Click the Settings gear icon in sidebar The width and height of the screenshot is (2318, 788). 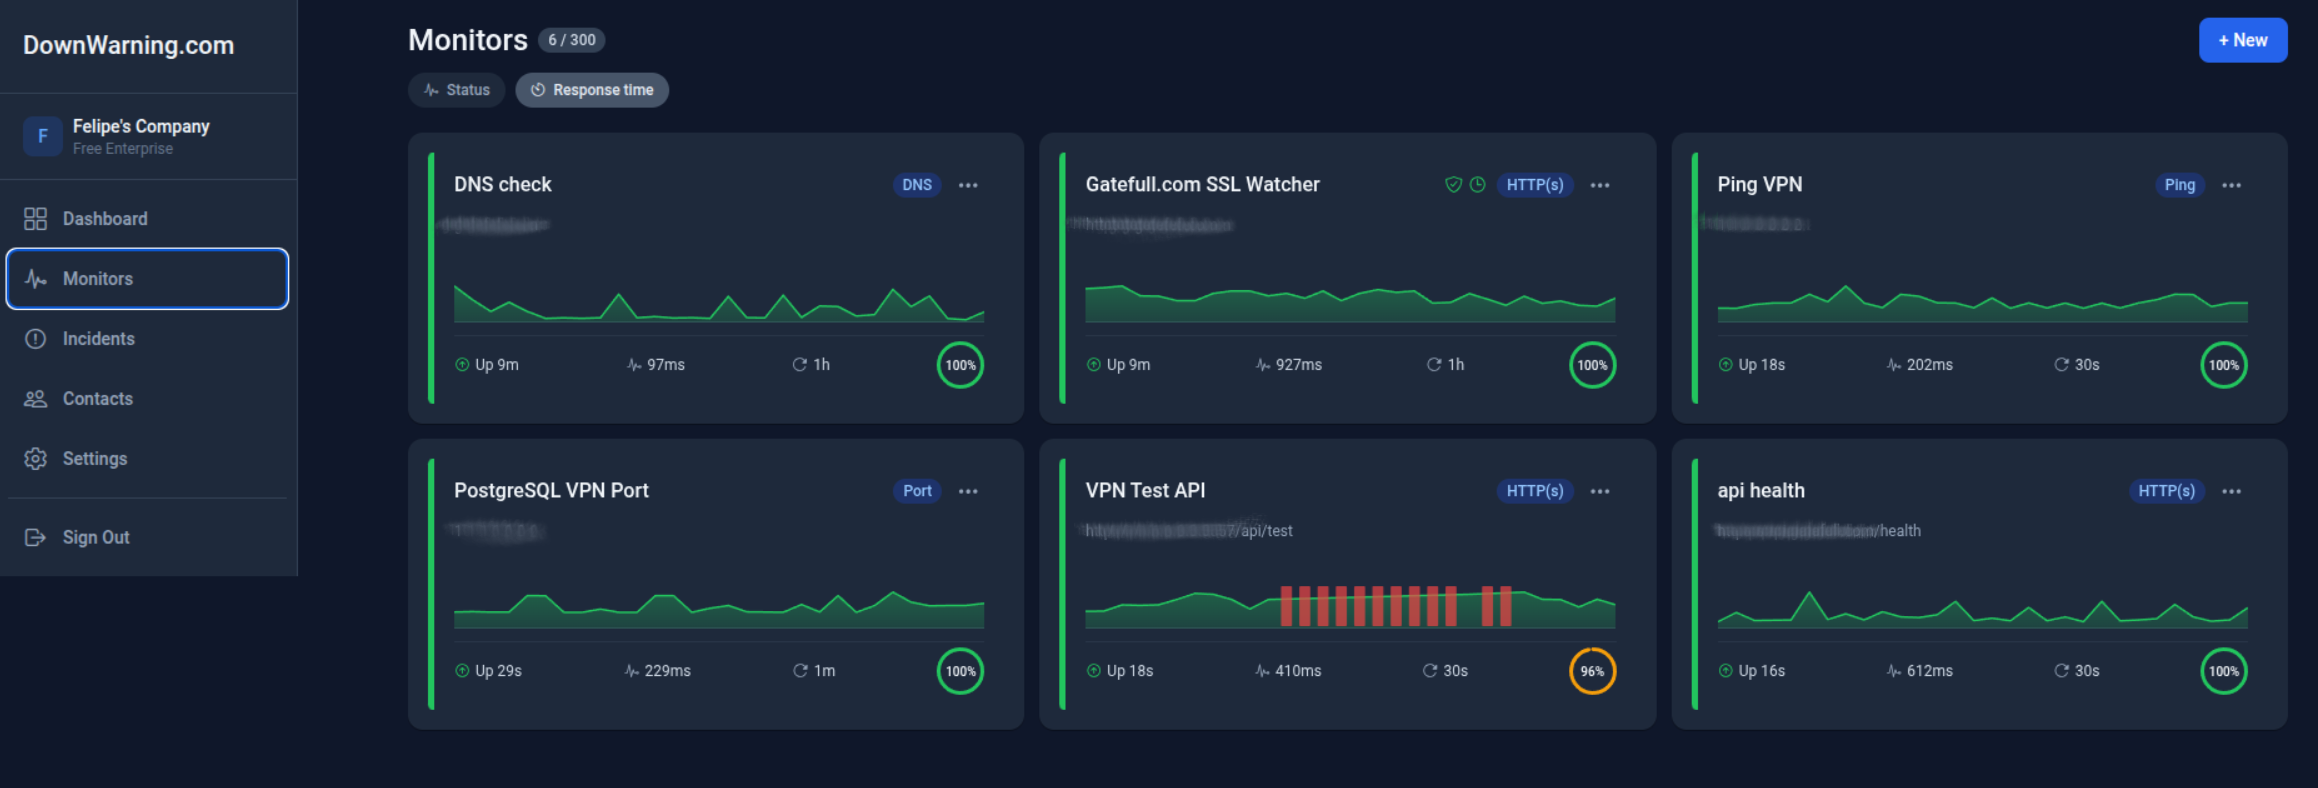(35, 459)
